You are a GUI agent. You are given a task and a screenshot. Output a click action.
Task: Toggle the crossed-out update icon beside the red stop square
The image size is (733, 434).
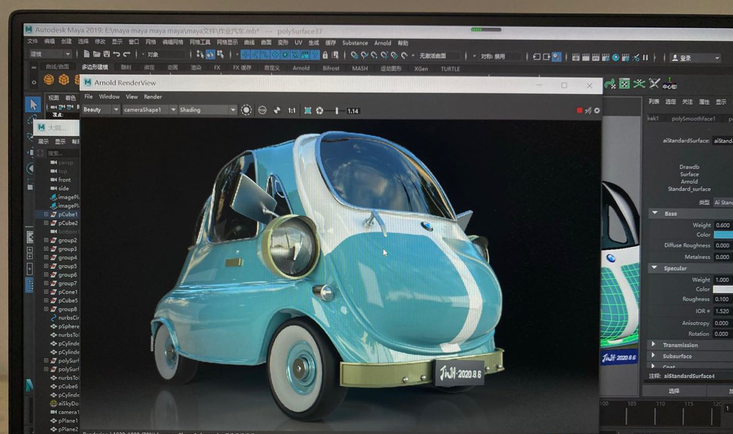point(588,110)
